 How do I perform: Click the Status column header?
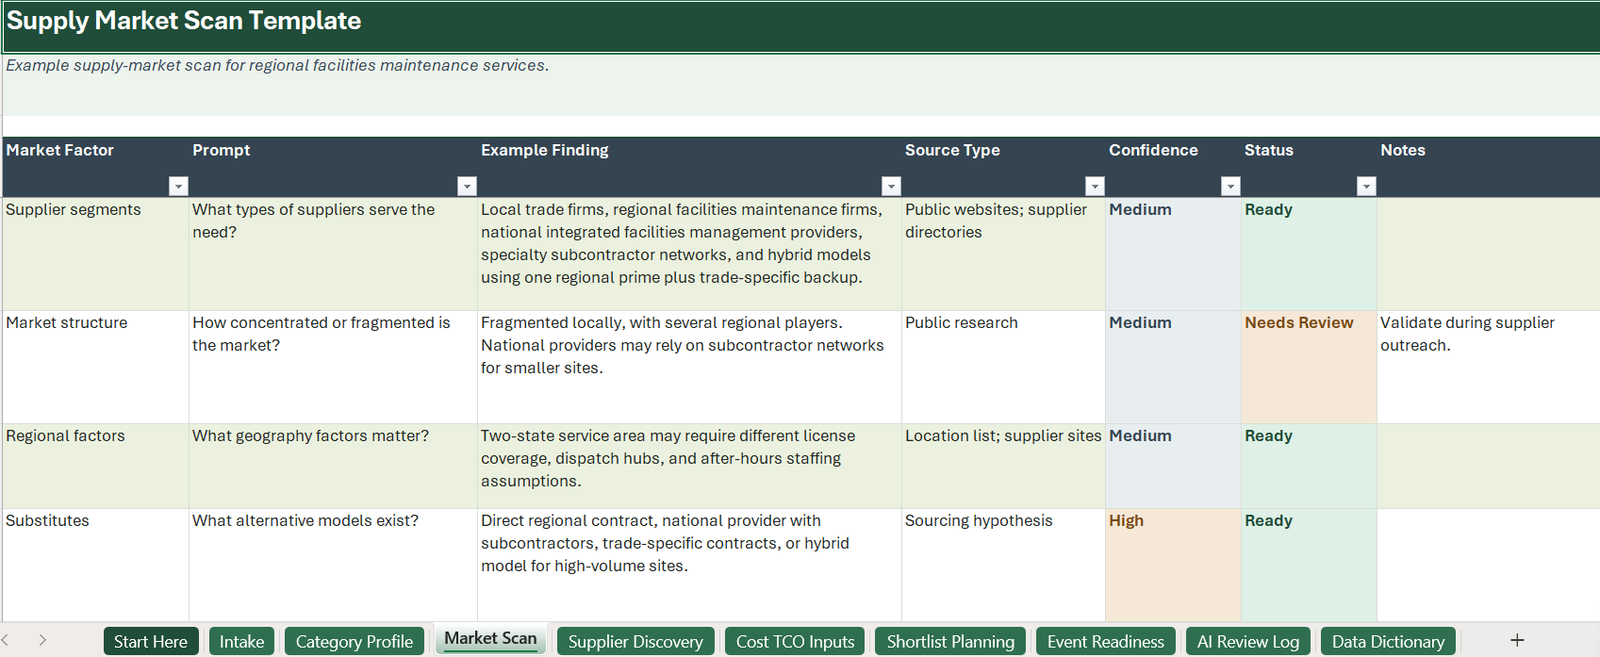1309,166
